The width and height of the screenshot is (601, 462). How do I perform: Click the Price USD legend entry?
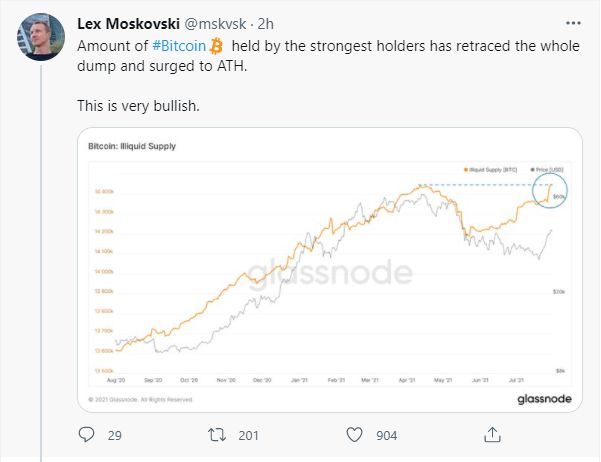pos(547,170)
